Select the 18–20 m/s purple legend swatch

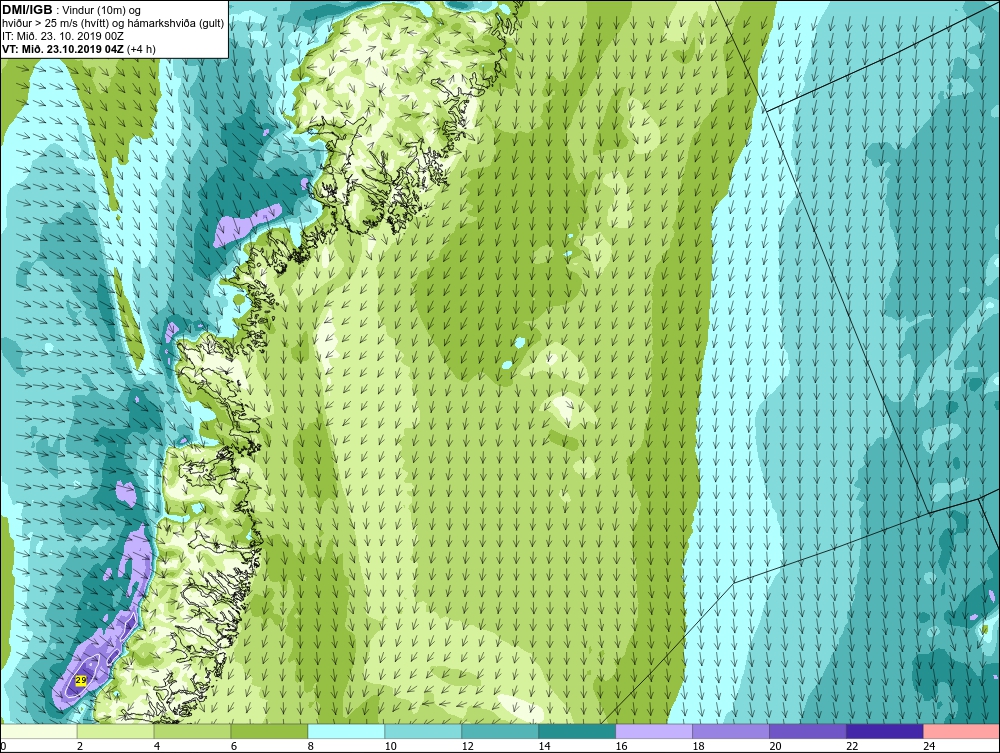point(731,731)
